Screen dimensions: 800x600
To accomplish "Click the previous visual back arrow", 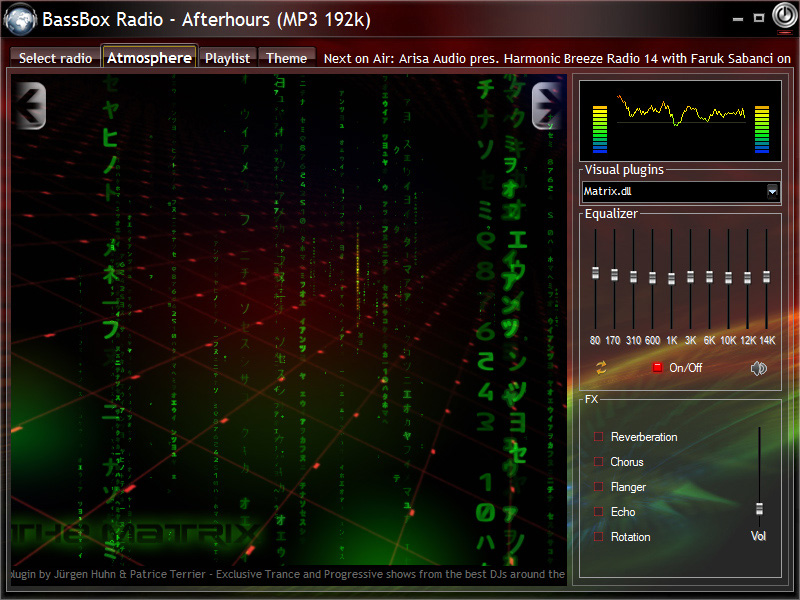I will (30, 106).
